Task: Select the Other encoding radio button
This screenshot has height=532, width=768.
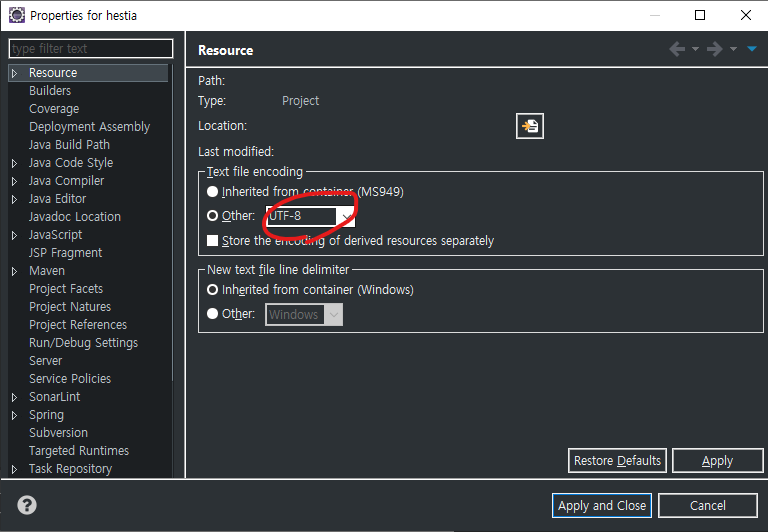Action: pyautogui.click(x=212, y=216)
